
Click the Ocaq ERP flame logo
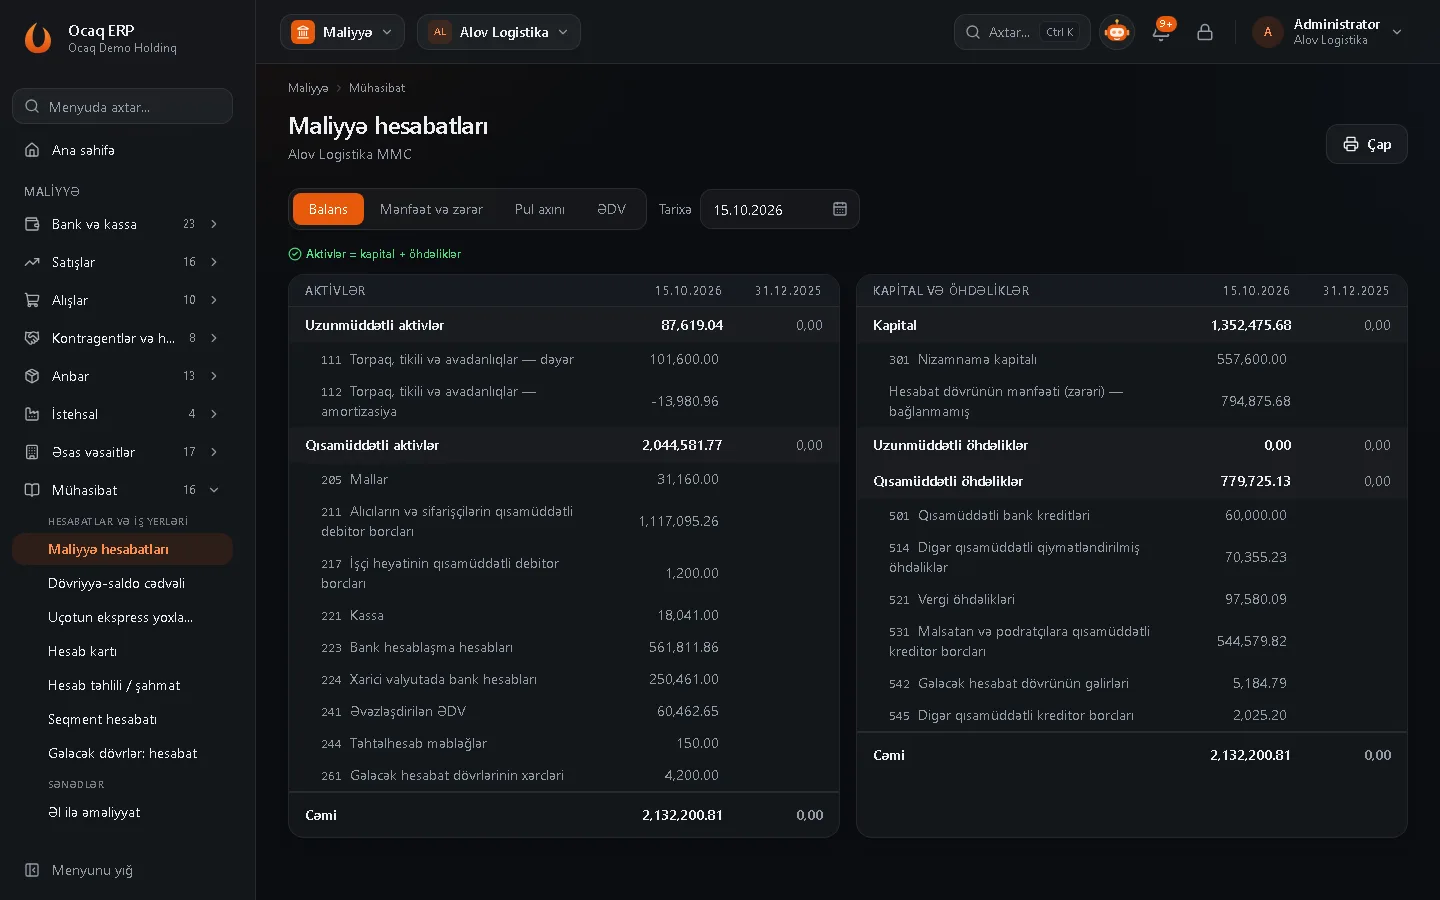click(38, 38)
